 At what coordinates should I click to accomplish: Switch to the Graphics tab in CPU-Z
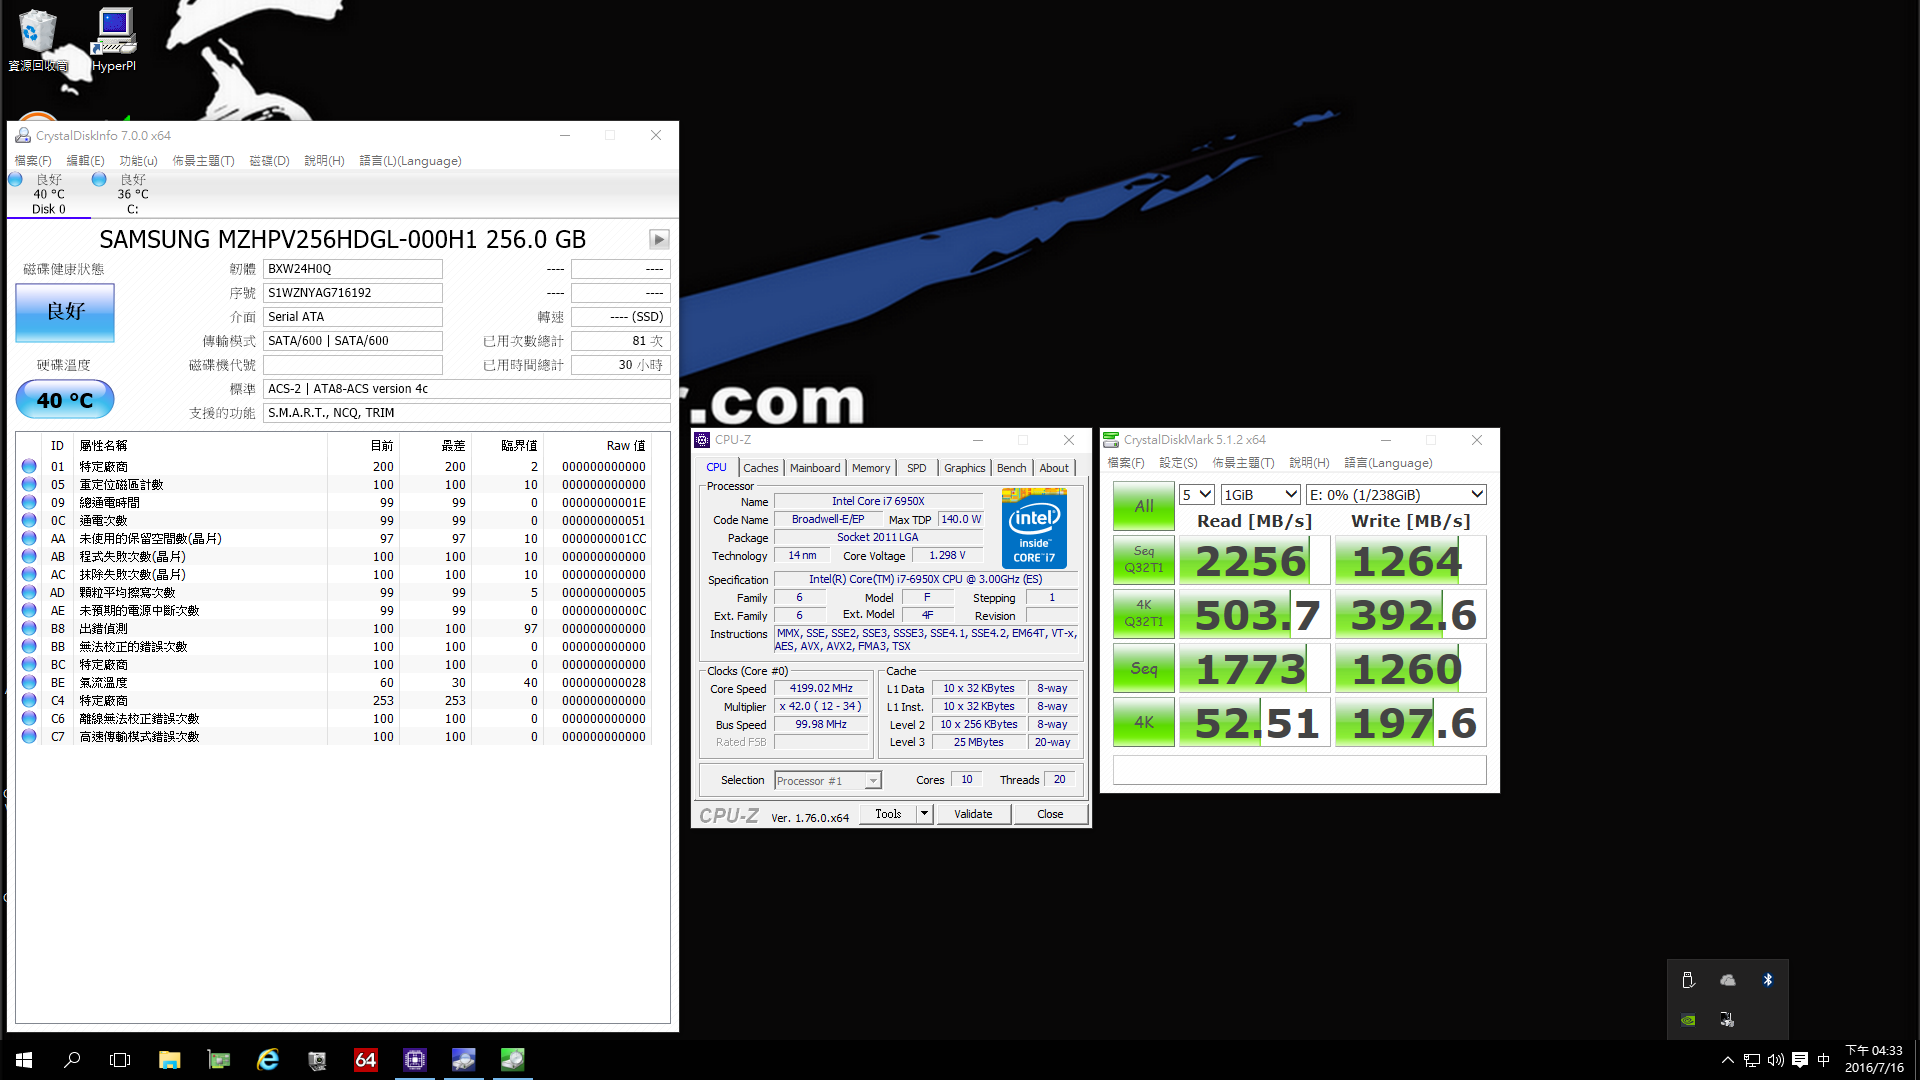click(x=964, y=468)
